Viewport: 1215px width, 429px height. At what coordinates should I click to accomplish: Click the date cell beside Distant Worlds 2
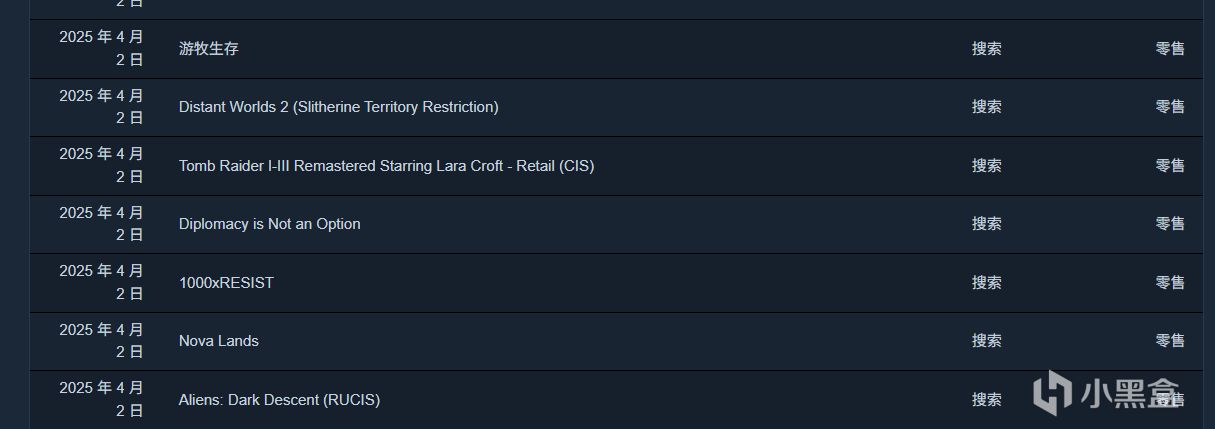(101, 107)
